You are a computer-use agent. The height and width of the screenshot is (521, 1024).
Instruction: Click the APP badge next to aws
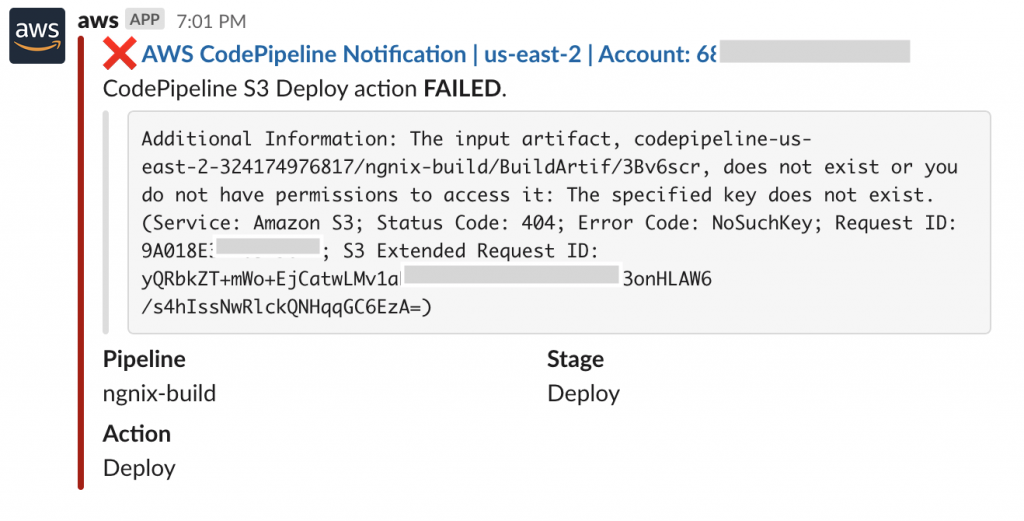(x=144, y=20)
